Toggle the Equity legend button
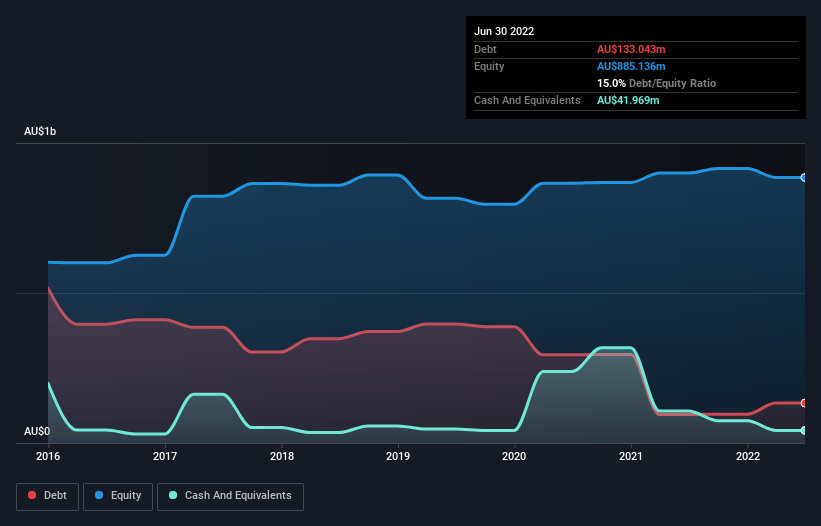The width and height of the screenshot is (821, 526). (118, 496)
